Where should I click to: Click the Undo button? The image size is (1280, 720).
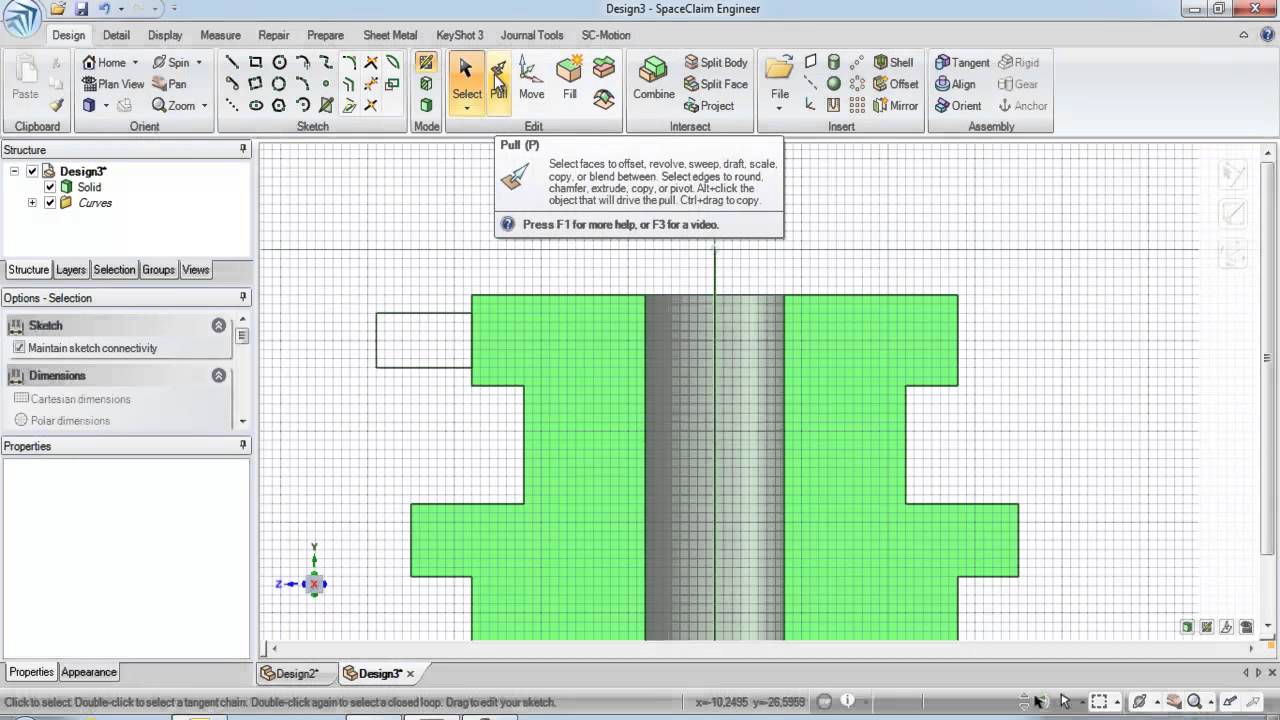[x=104, y=9]
